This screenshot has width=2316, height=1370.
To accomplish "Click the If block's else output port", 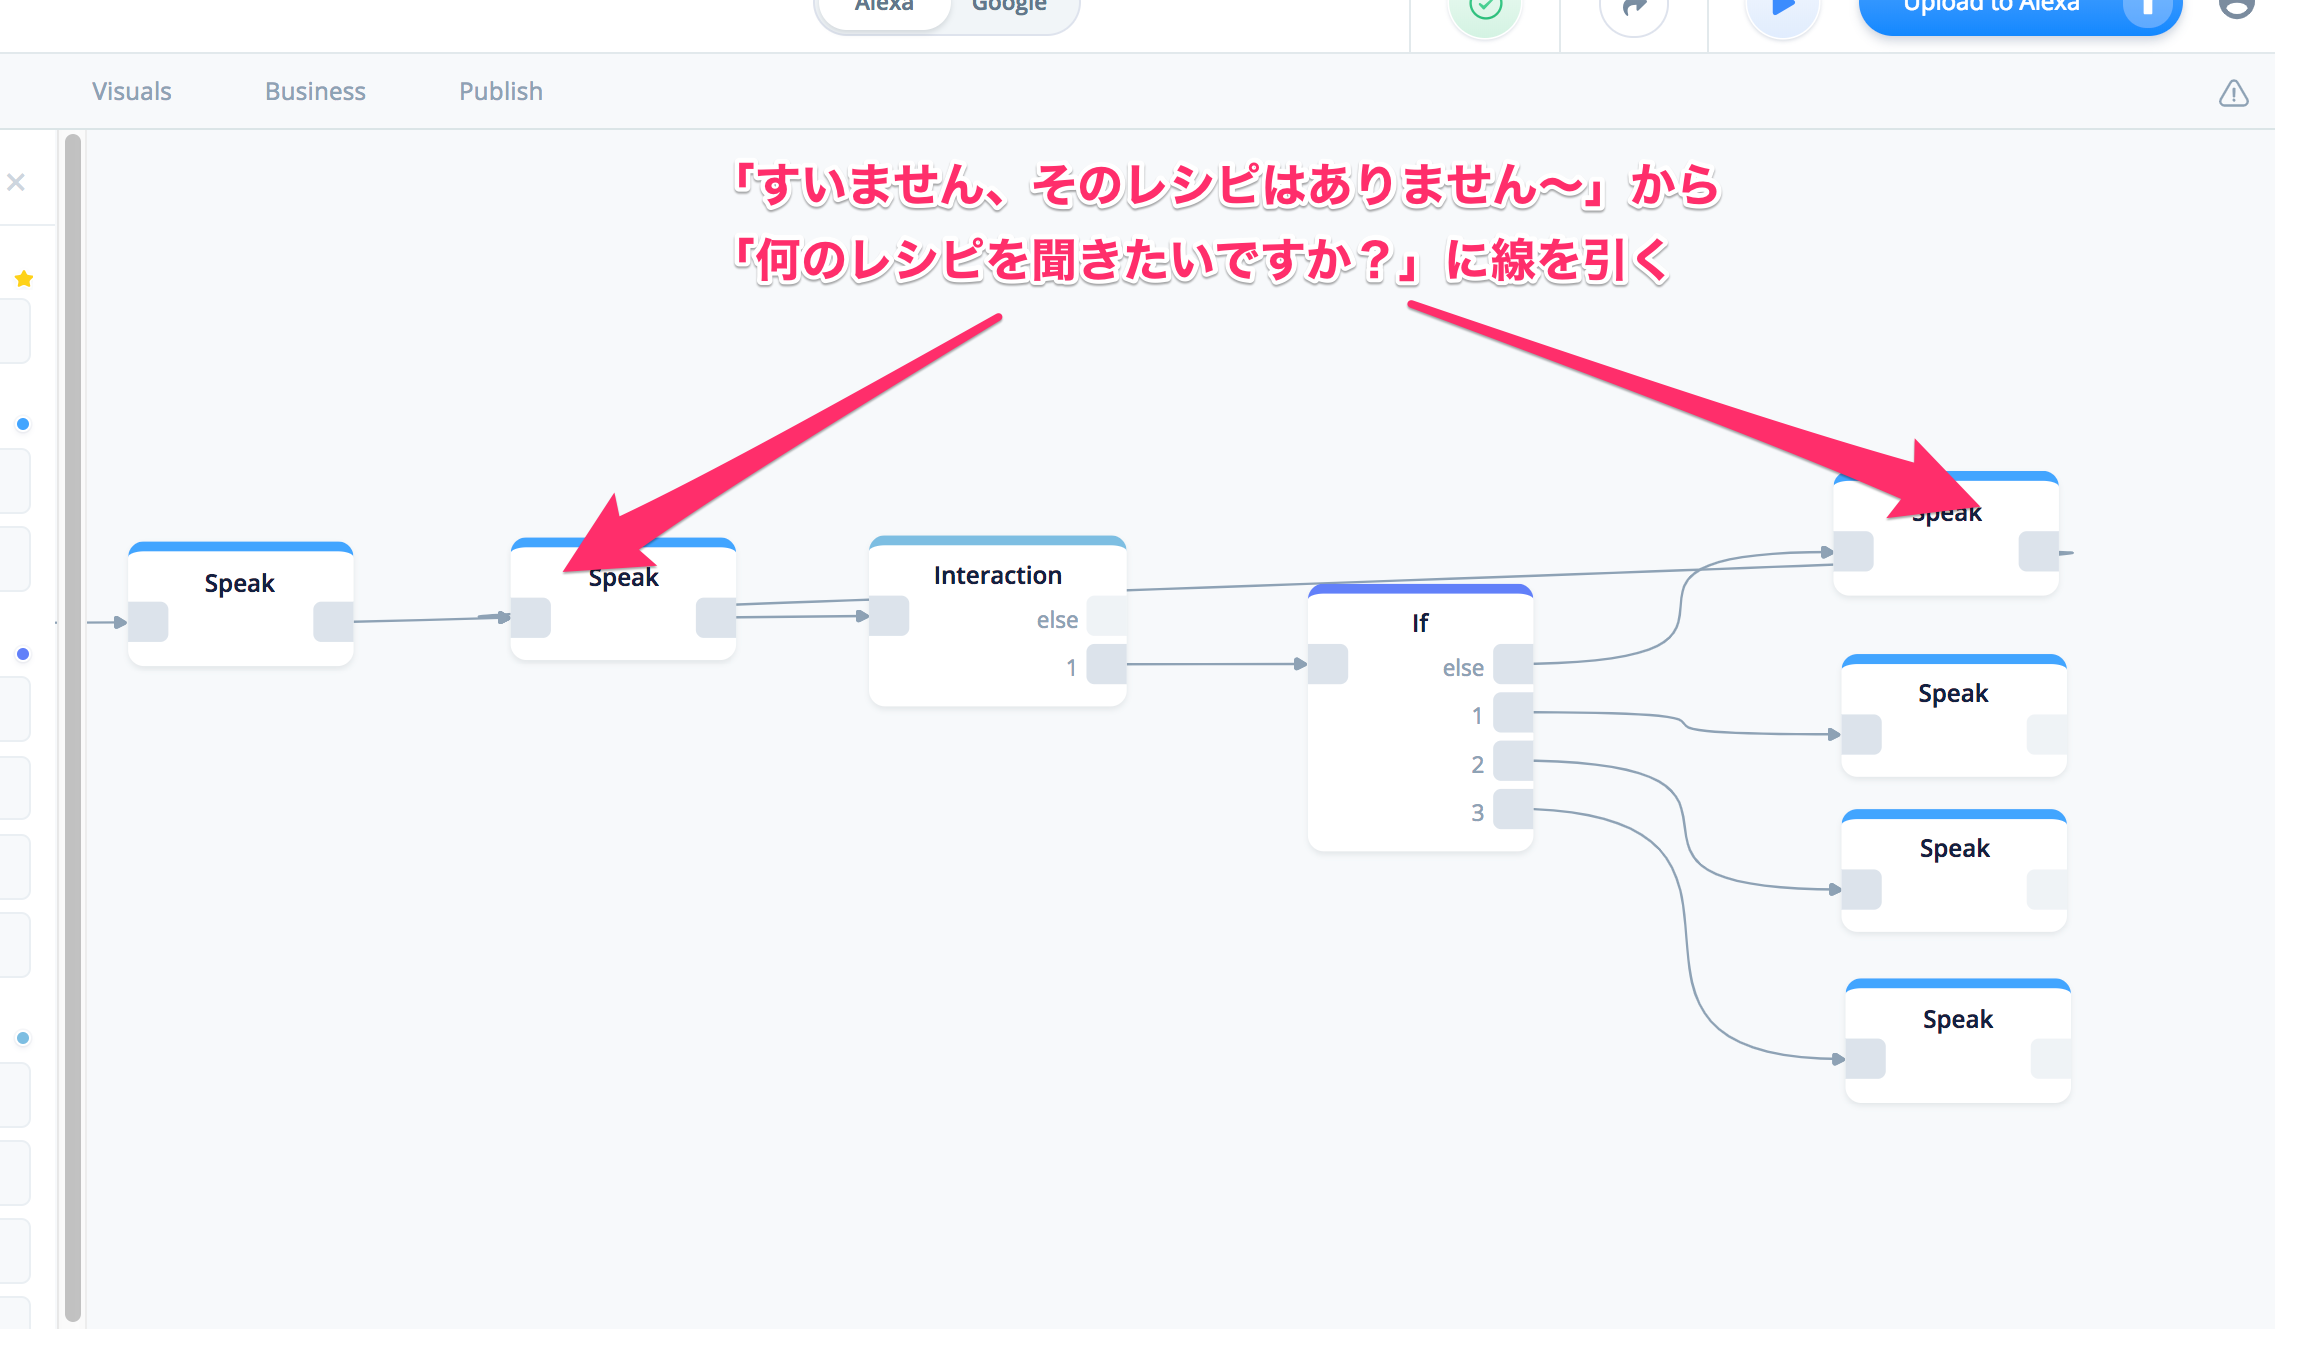I will point(1512,665).
